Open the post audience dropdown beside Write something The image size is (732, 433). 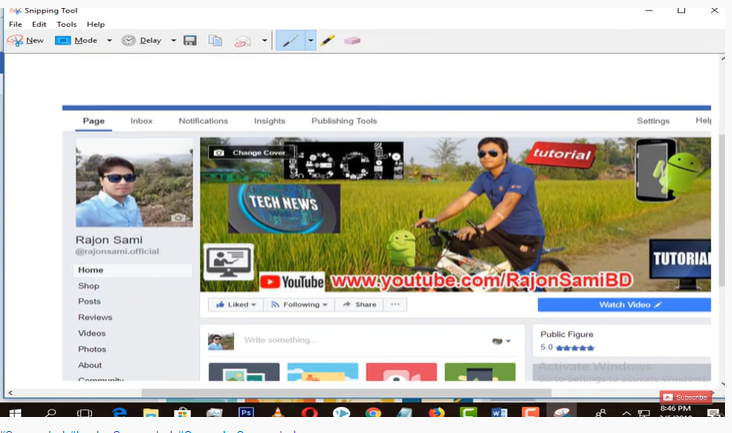point(501,341)
